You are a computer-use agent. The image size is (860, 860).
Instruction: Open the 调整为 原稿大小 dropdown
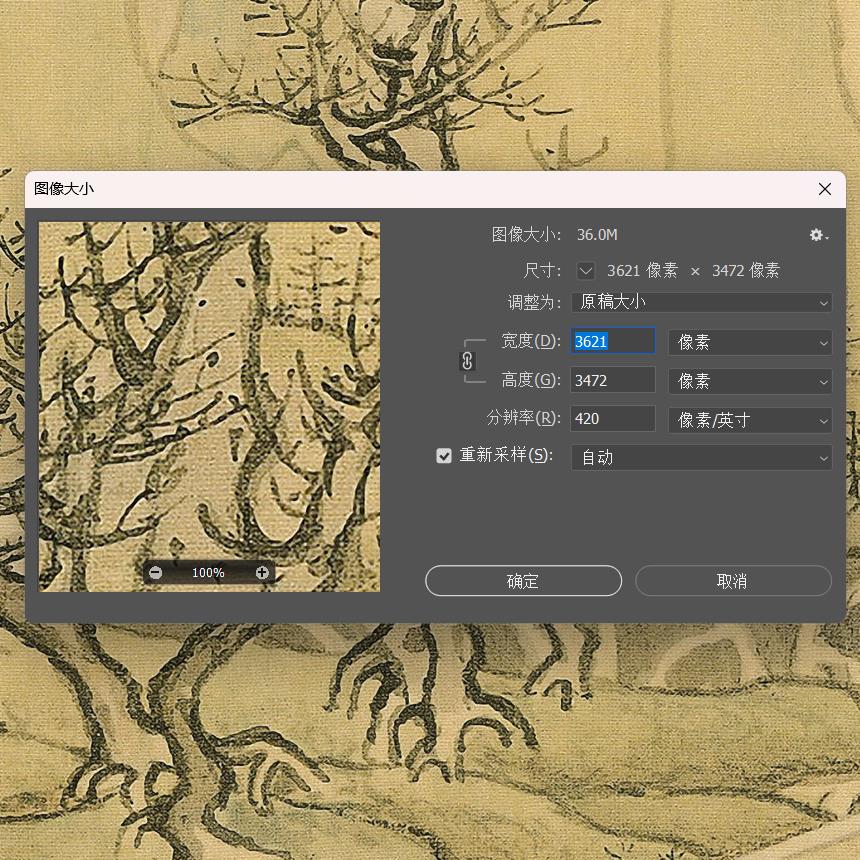click(701, 302)
